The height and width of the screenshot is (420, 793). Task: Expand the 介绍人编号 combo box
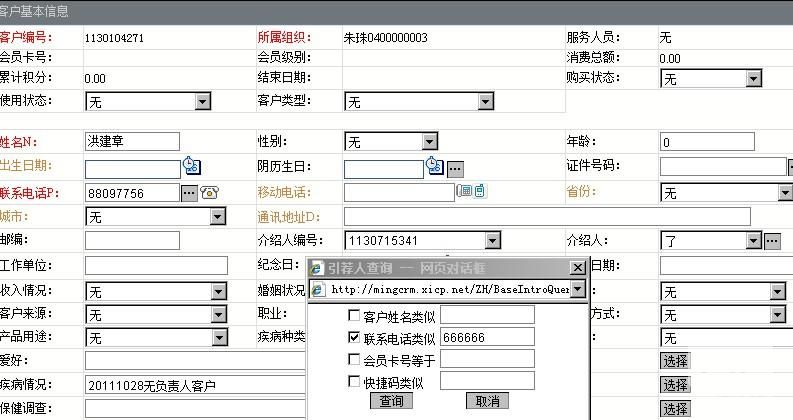point(491,240)
